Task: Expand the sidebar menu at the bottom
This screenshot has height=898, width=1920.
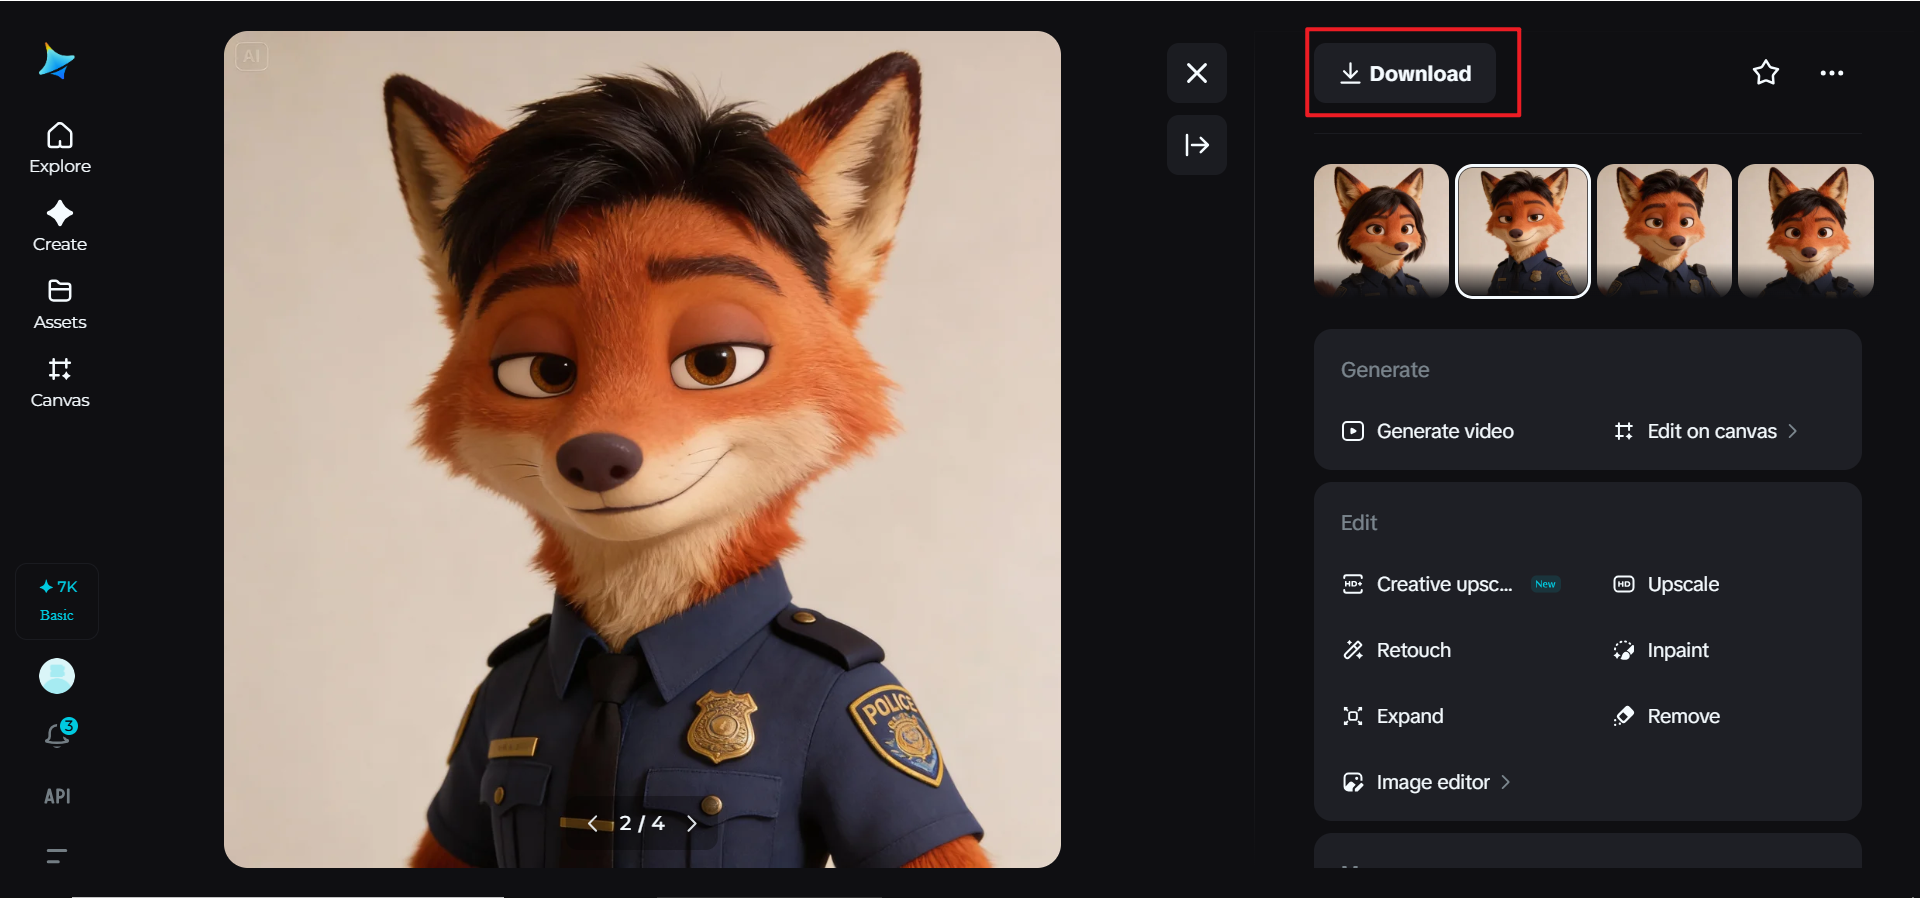Action: [x=57, y=855]
